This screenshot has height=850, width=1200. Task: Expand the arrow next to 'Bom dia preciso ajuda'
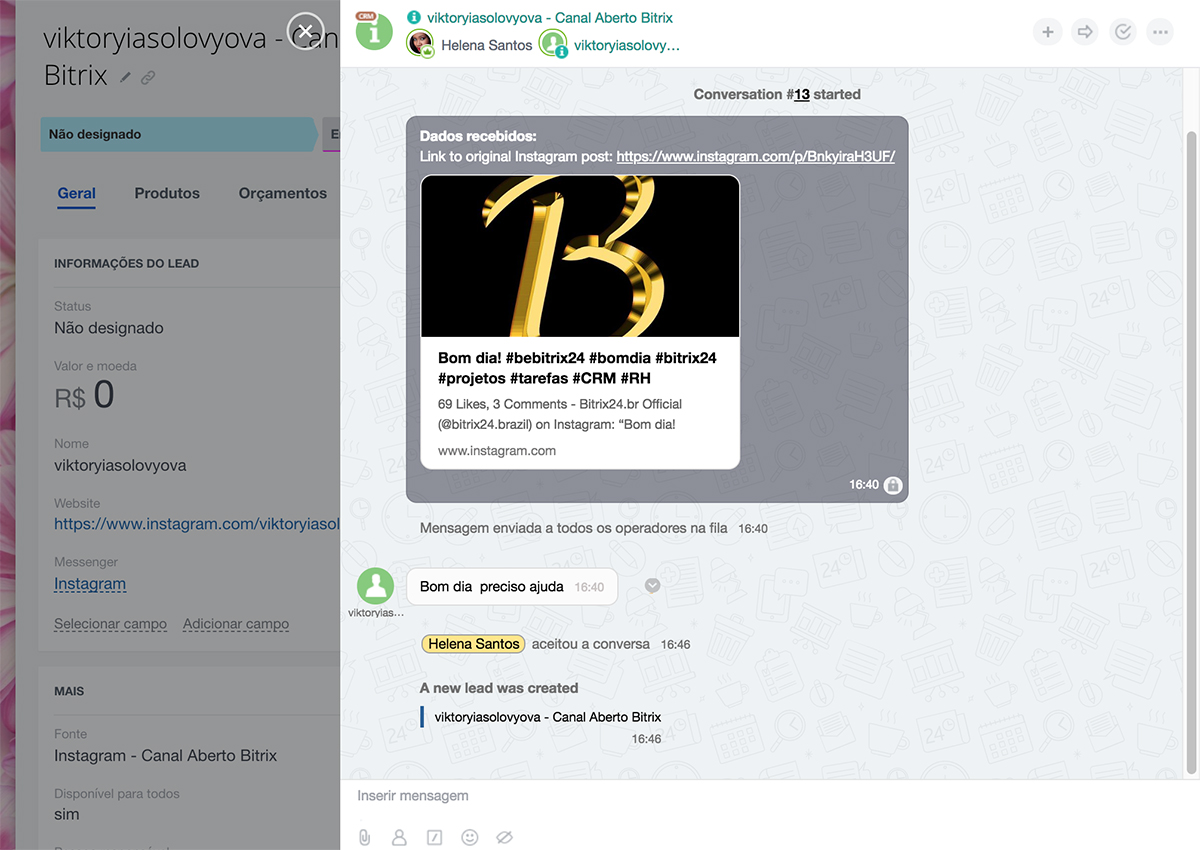(x=652, y=586)
